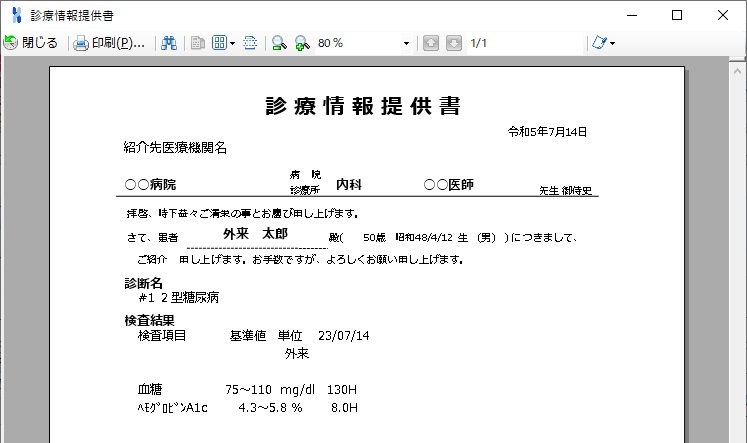Click the 検査項目 column header
This screenshot has width=747, height=443.
(162, 336)
